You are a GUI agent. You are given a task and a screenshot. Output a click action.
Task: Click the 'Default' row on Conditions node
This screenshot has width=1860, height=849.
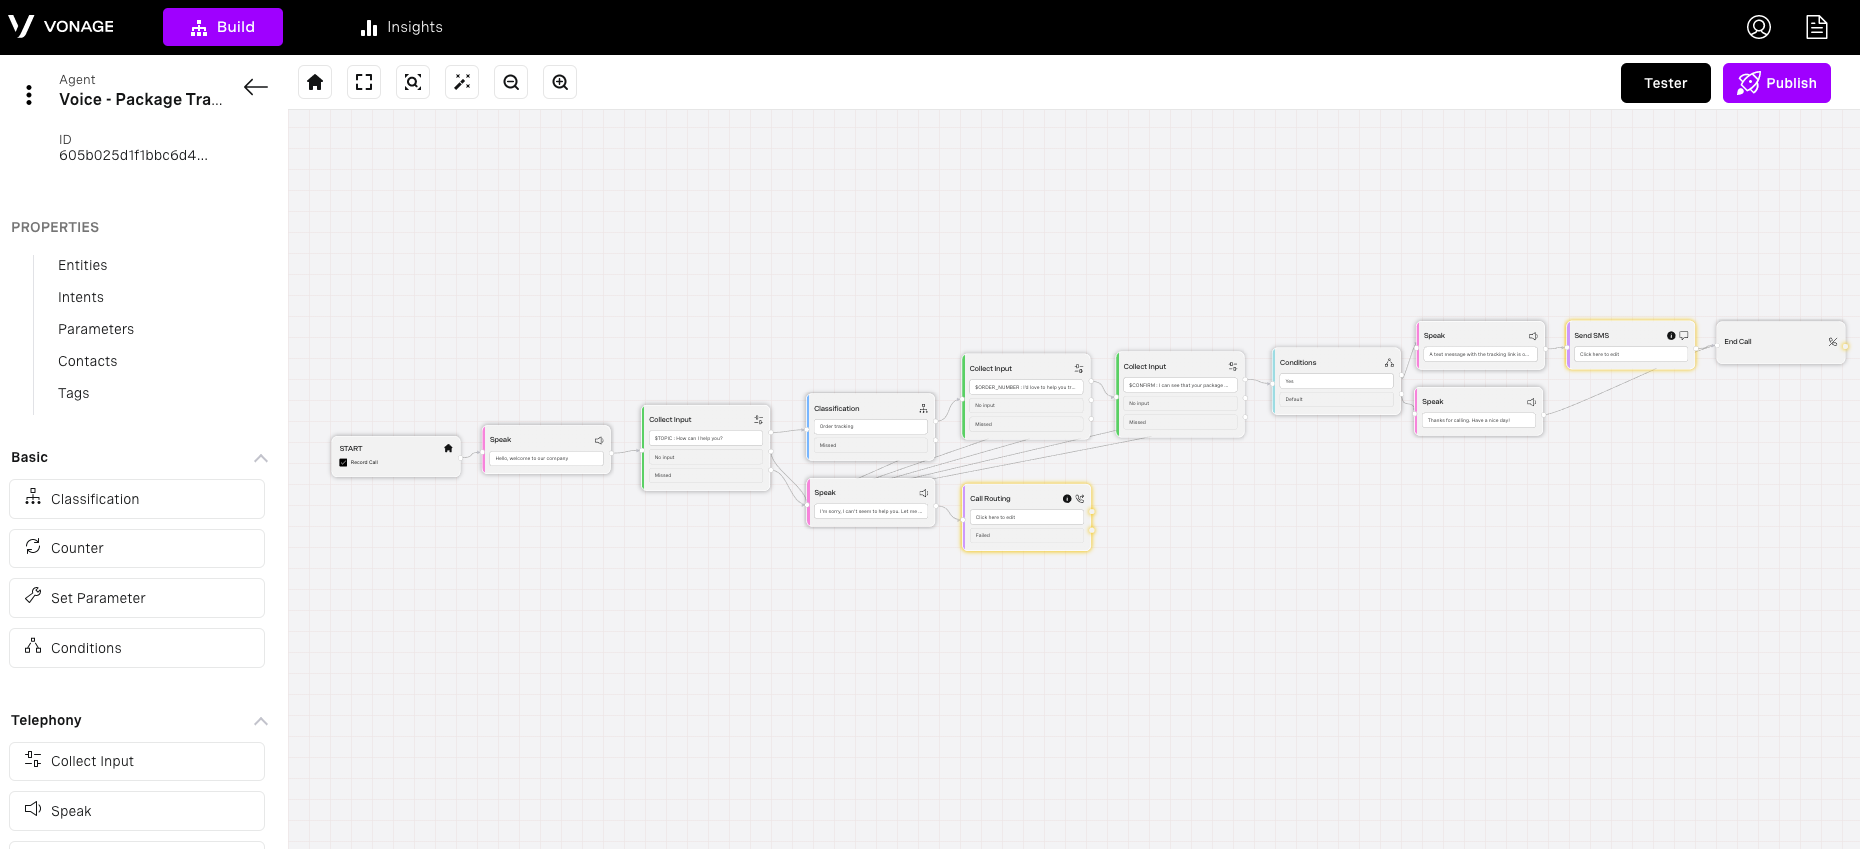click(1336, 399)
